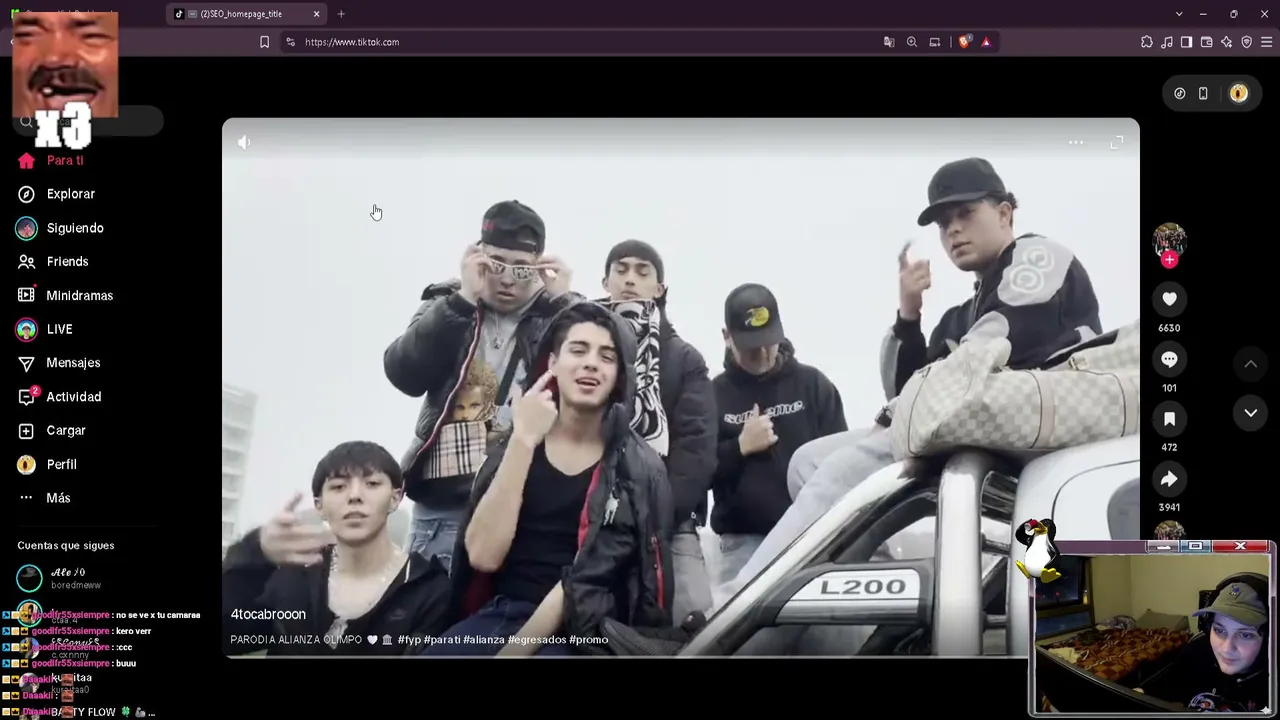Viewport: 1280px width, 720px height.
Task: Click the #parati hashtag in caption
Action: [x=442, y=640]
